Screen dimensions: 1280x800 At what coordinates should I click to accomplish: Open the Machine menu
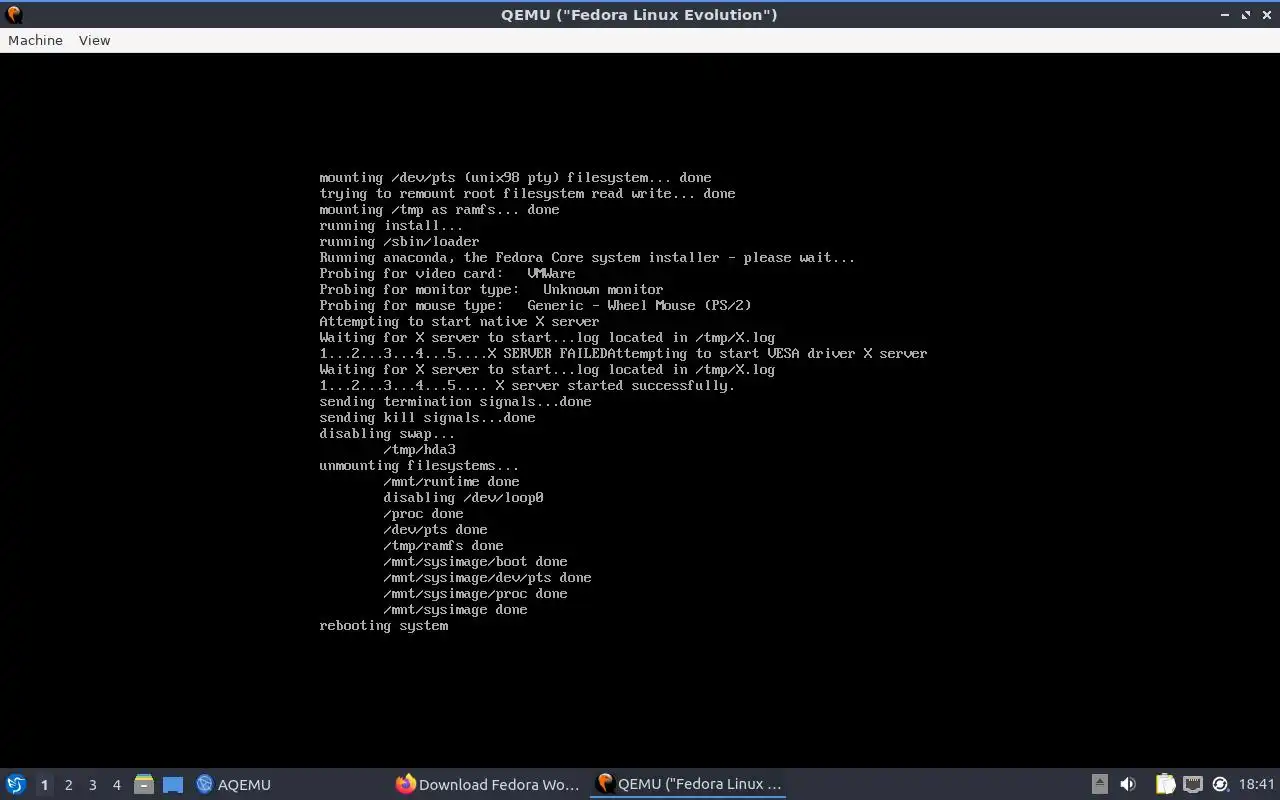35,40
